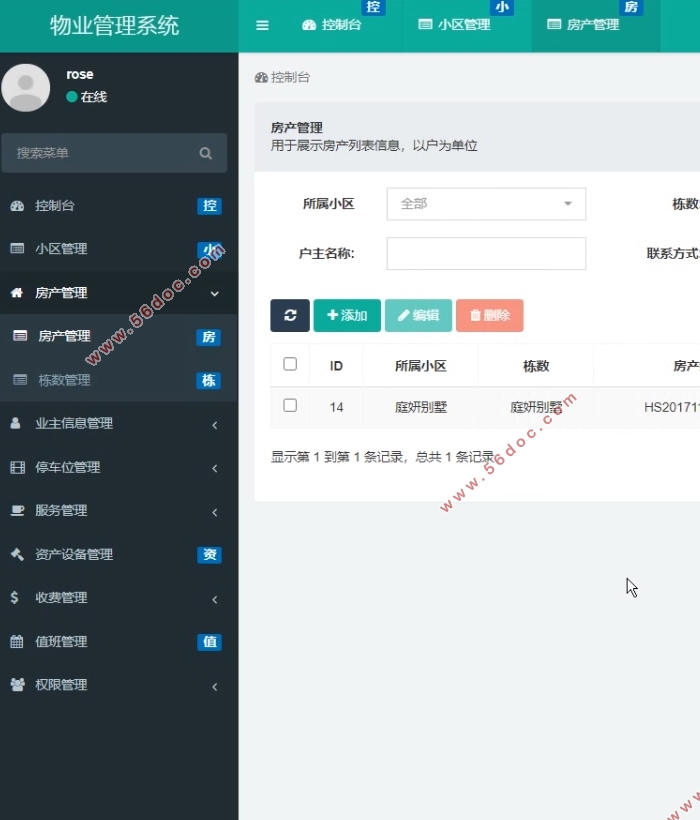The width and height of the screenshot is (700, 820).
Task: Click the green 添加 button
Action: coord(347,315)
